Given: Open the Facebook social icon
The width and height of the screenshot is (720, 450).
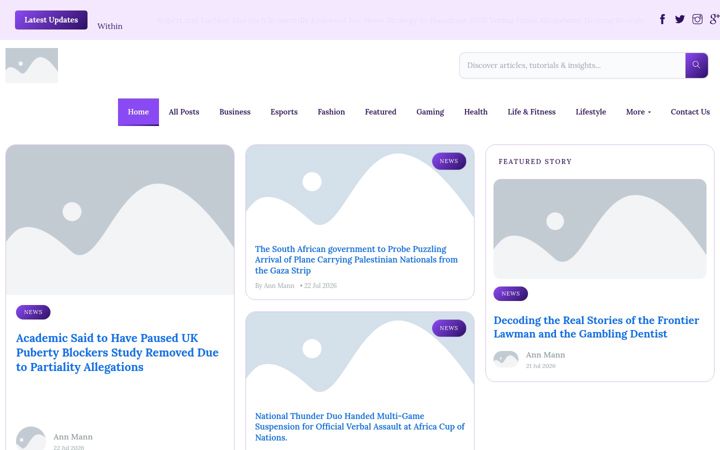Looking at the screenshot, I should [x=662, y=19].
